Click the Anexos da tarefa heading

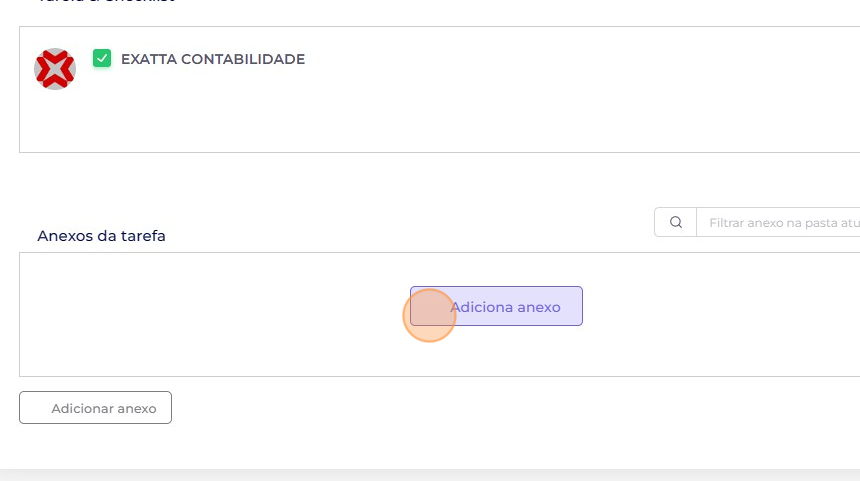point(101,236)
